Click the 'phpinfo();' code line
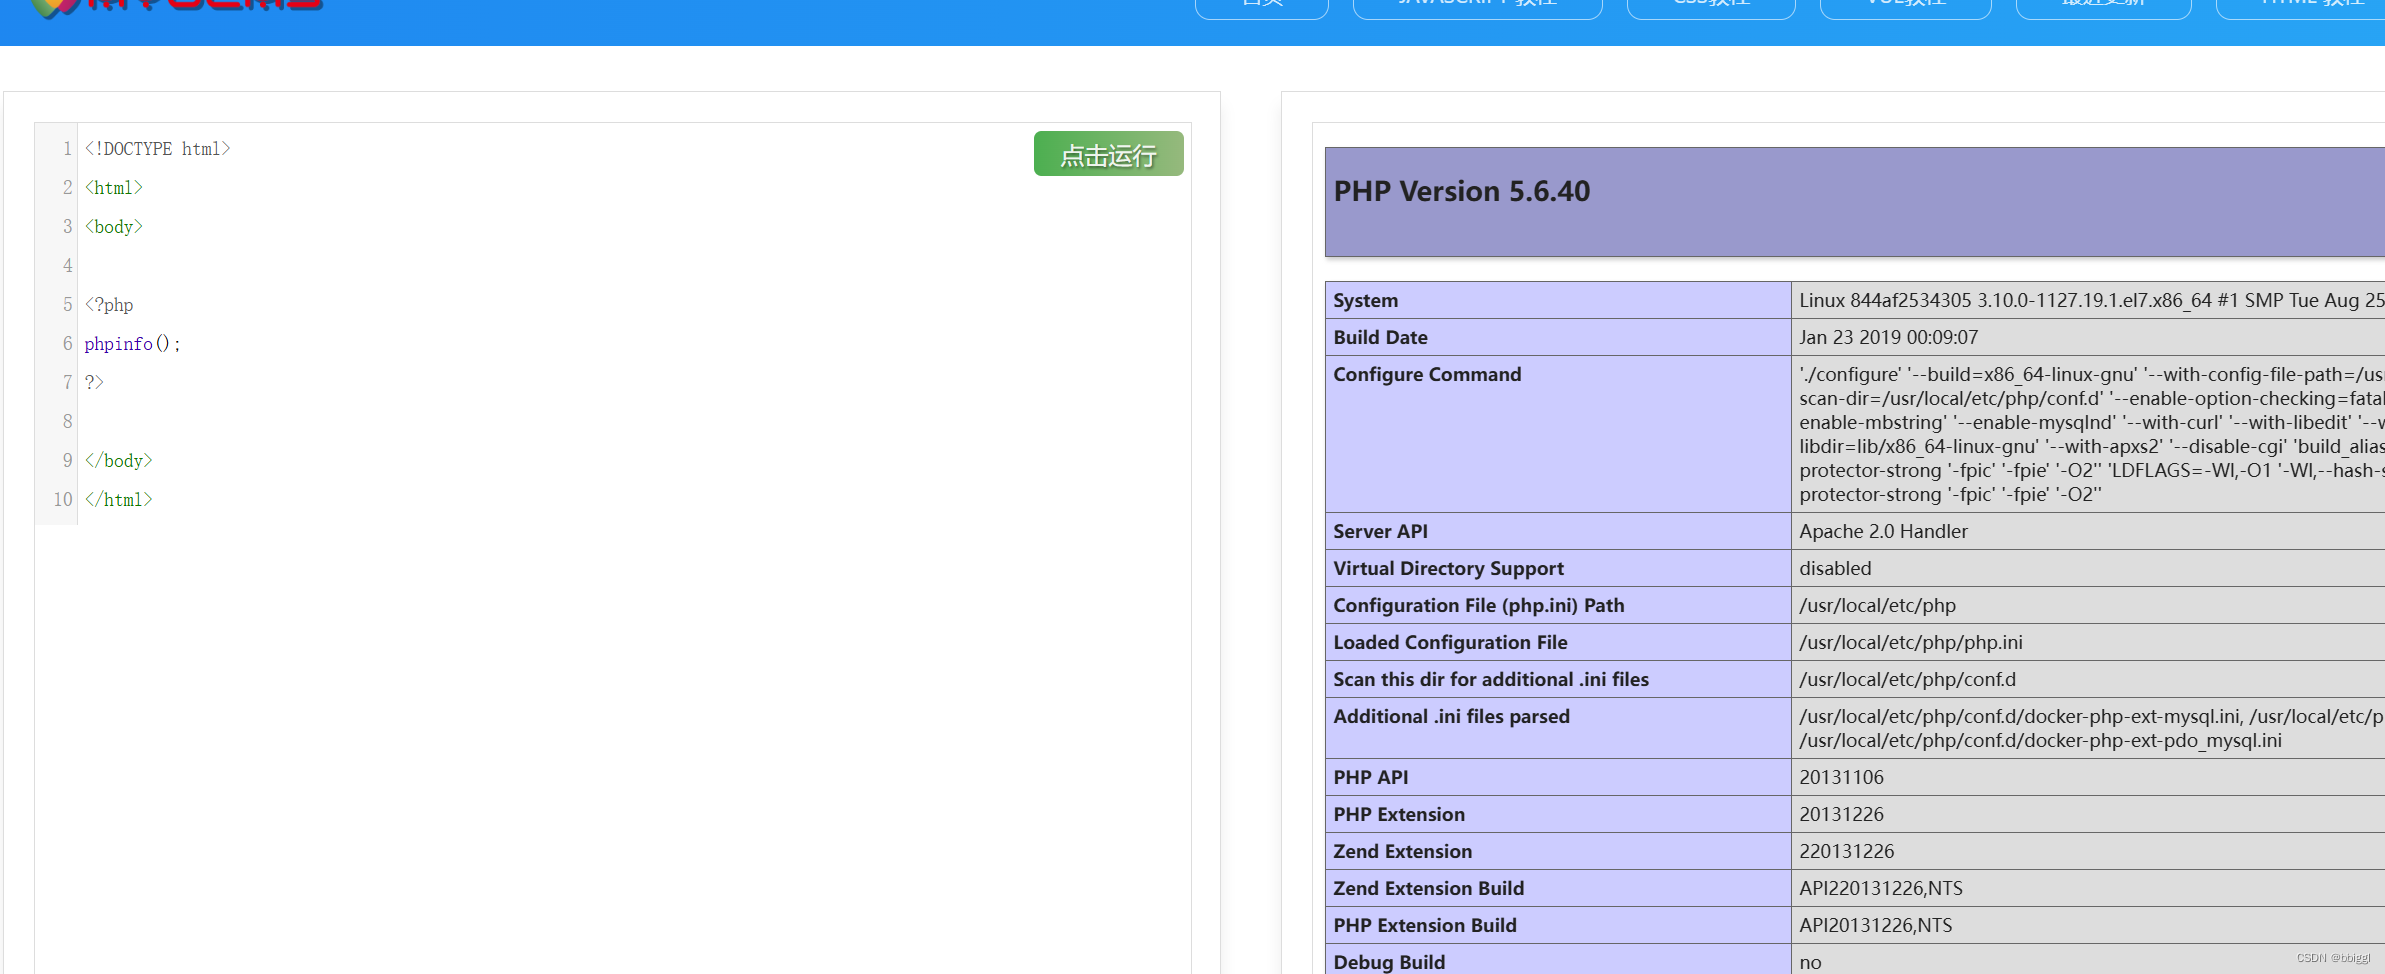The height and width of the screenshot is (974, 2385). (133, 344)
